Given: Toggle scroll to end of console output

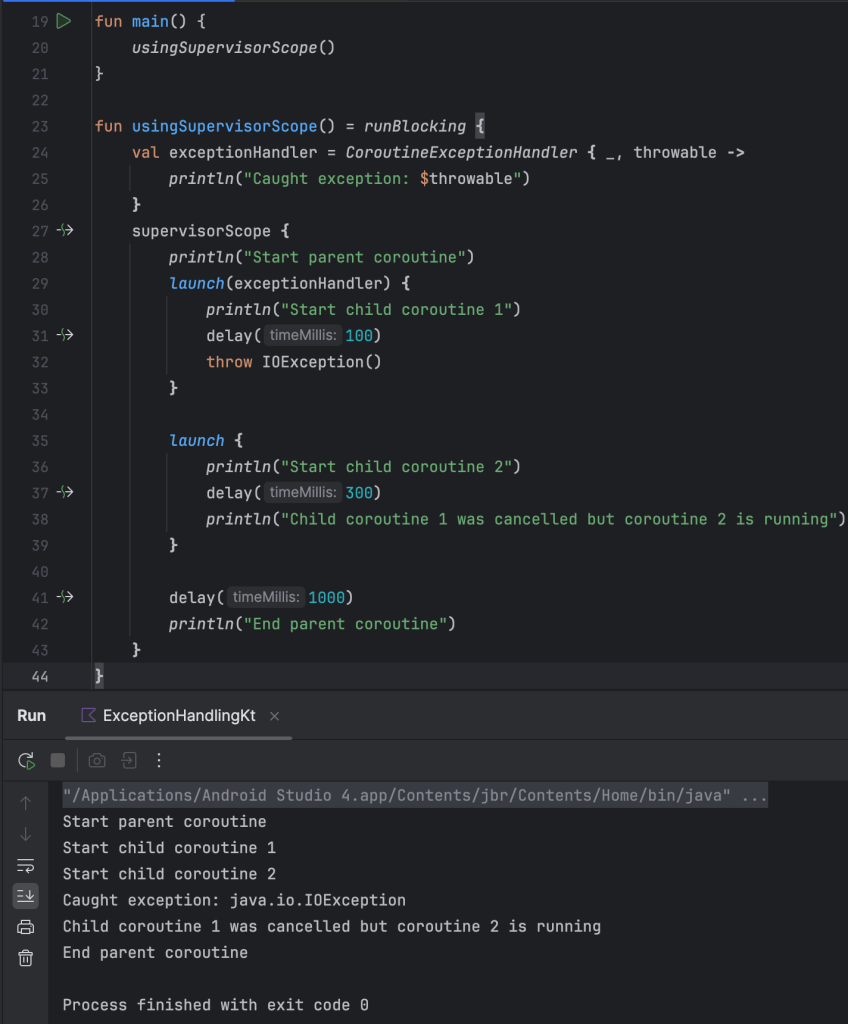Looking at the screenshot, I should tap(26, 896).
